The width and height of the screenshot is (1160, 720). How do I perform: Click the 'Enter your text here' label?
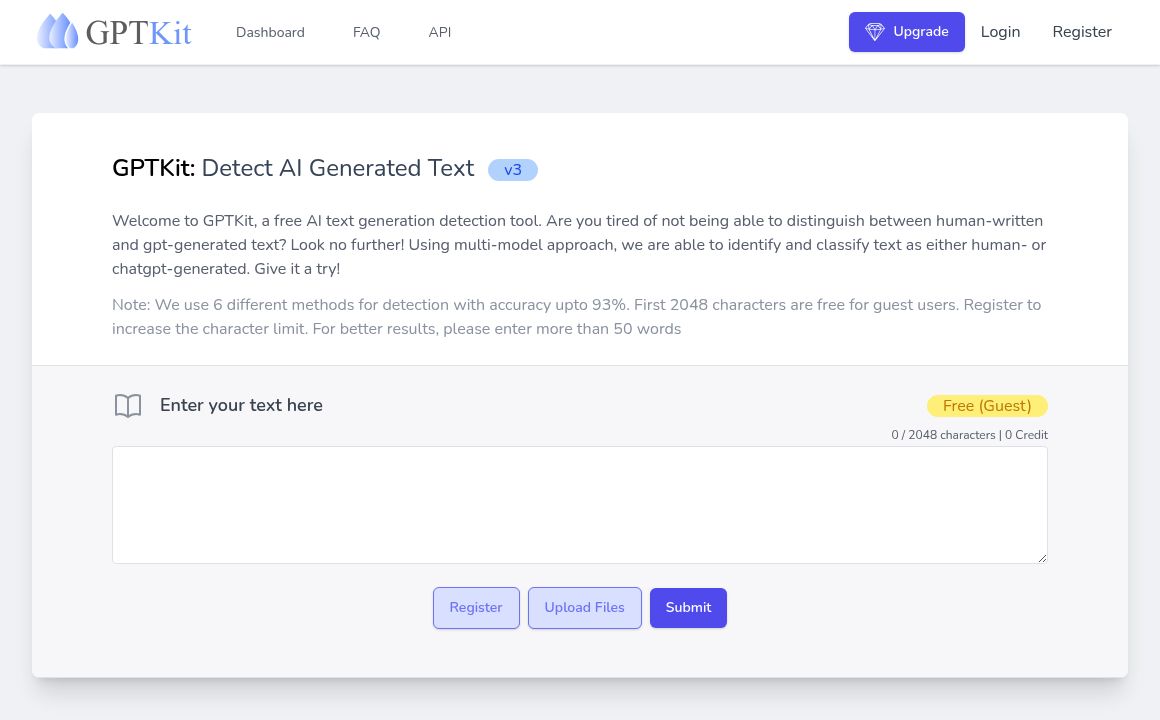tap(241, 405)
